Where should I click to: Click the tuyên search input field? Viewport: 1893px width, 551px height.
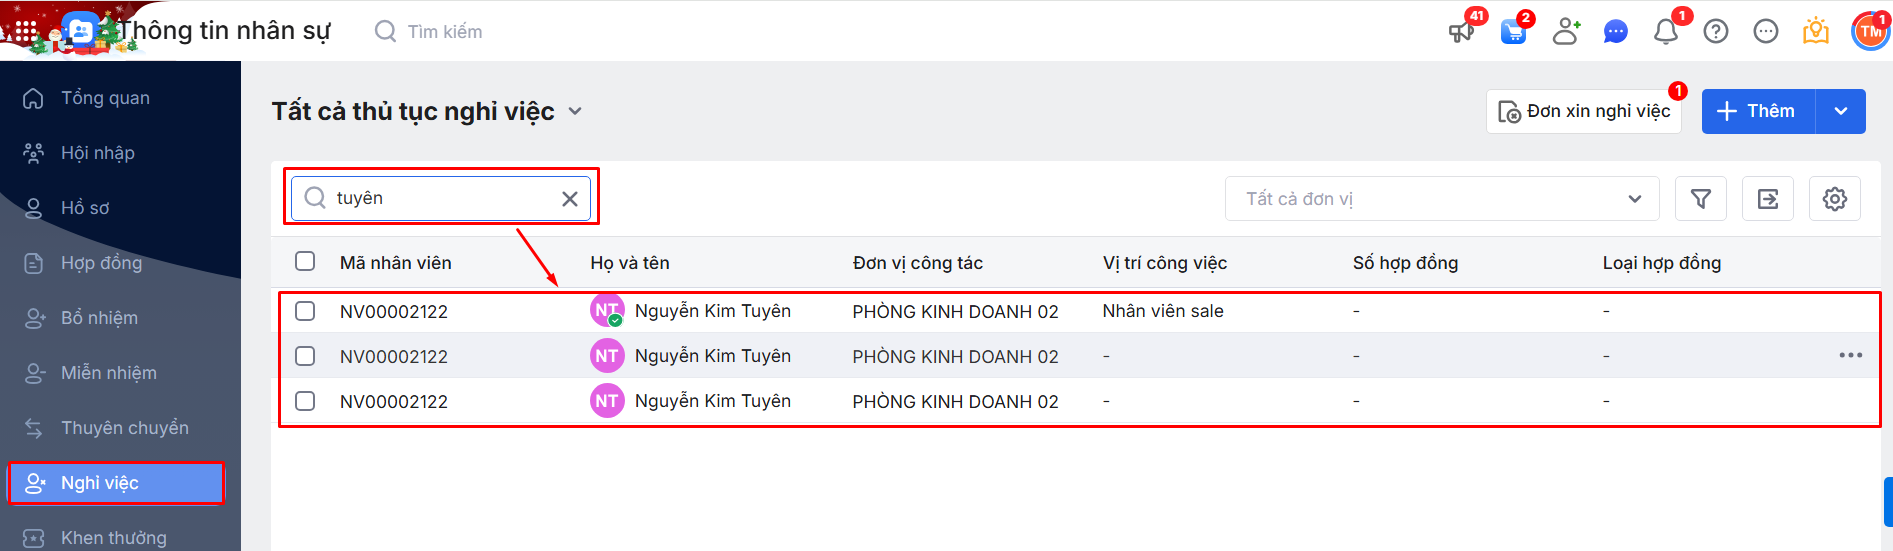click(440, 198)
